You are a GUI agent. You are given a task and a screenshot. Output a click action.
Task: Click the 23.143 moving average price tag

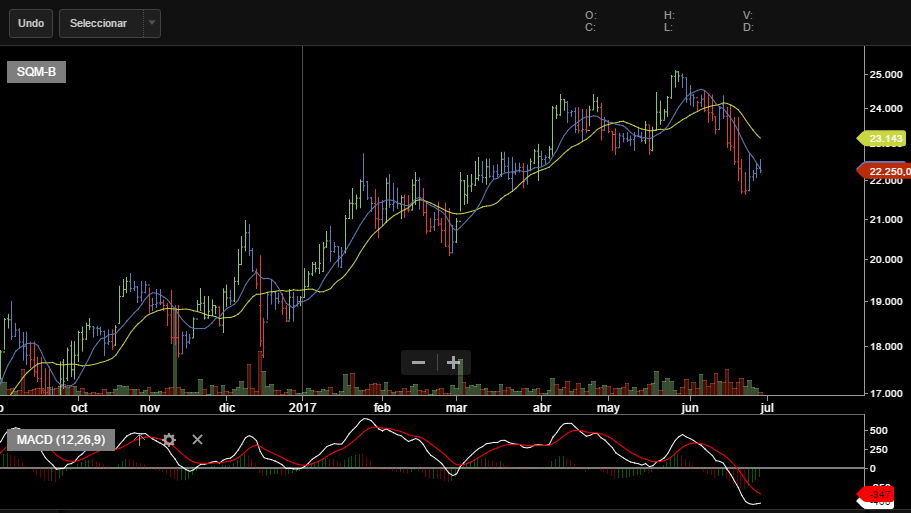coord(882,138)
